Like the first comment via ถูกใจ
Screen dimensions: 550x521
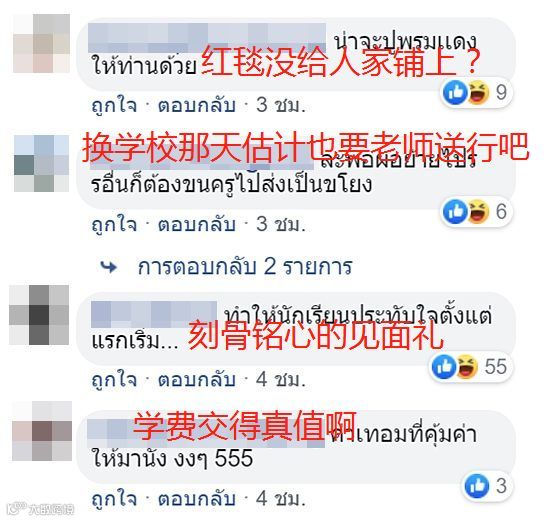click(114, 105)
